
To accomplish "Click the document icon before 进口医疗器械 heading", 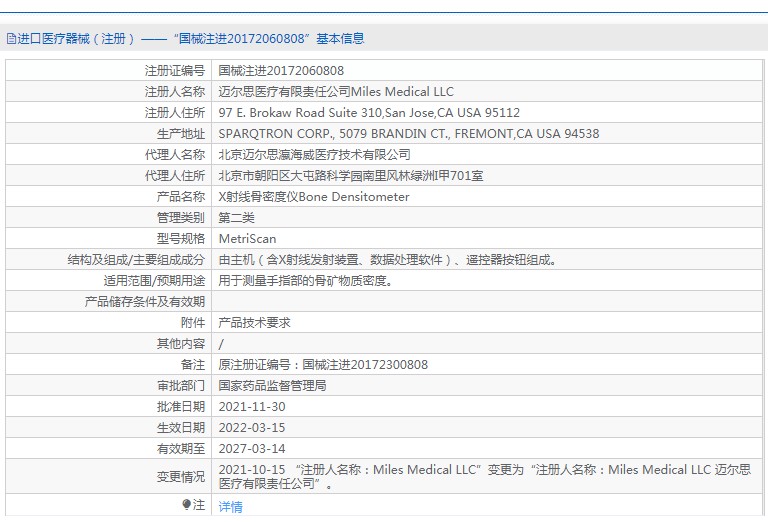I will click(x=11, y=39).
